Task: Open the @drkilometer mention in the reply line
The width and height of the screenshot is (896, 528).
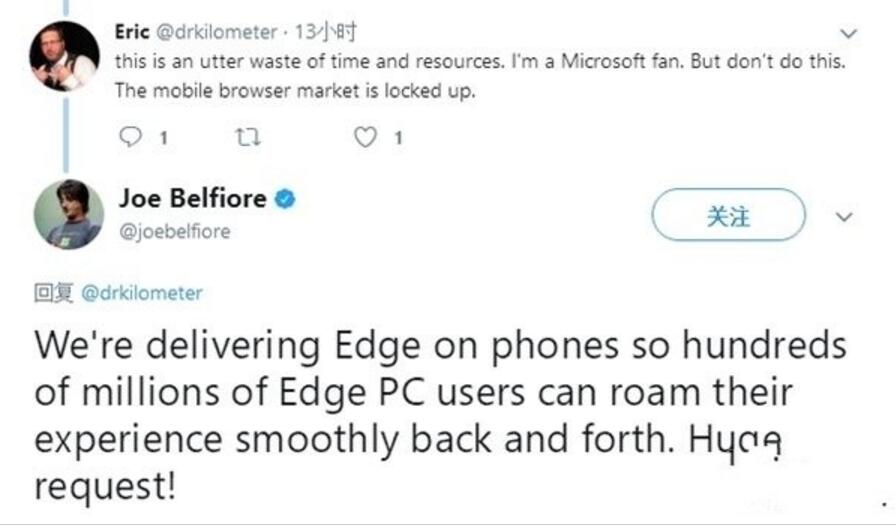Action: [x=142, y=293]
